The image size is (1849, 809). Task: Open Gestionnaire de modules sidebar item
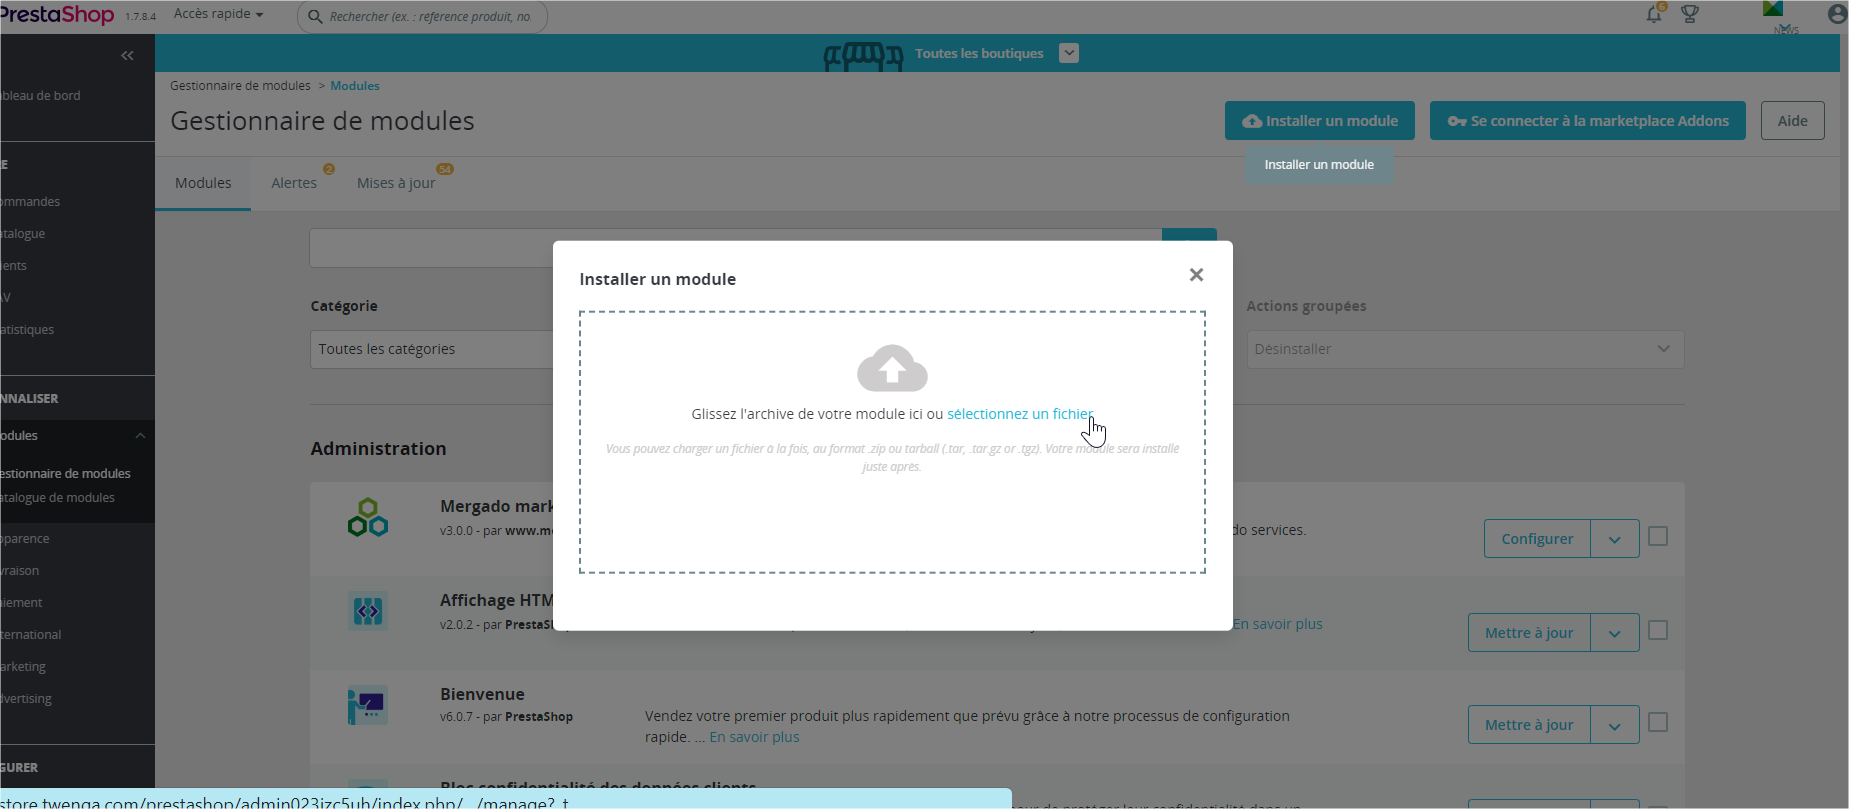click(67, 474)
